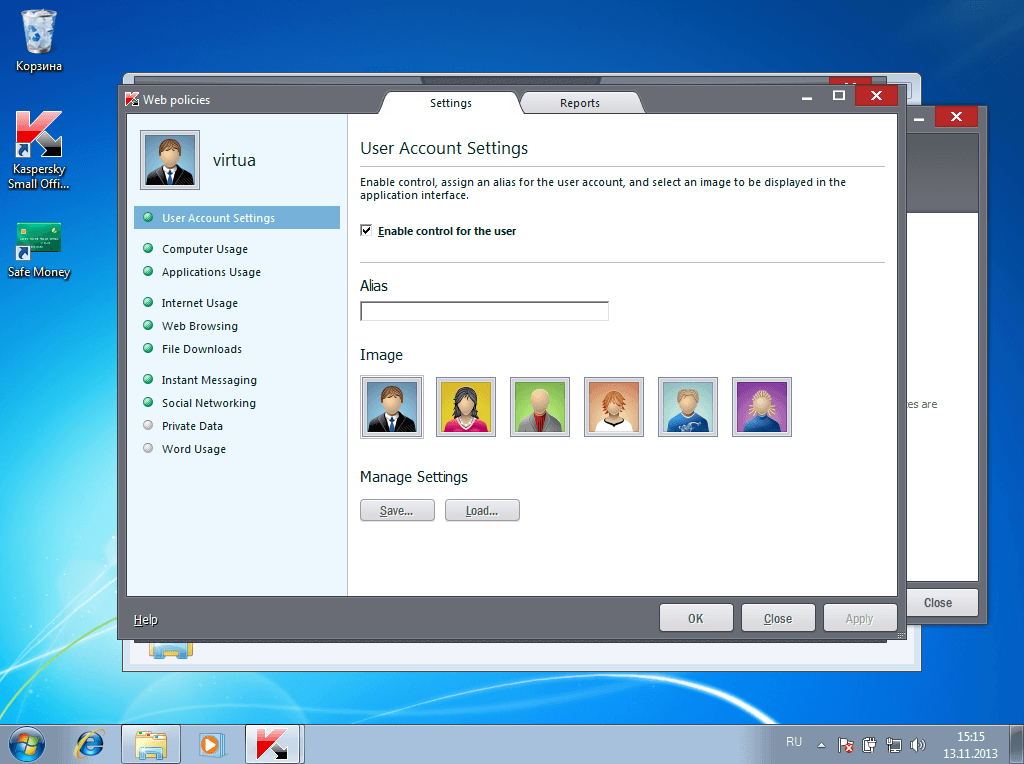Click the greyed Apply button
Screen dimensions: 1024x764
859,618
